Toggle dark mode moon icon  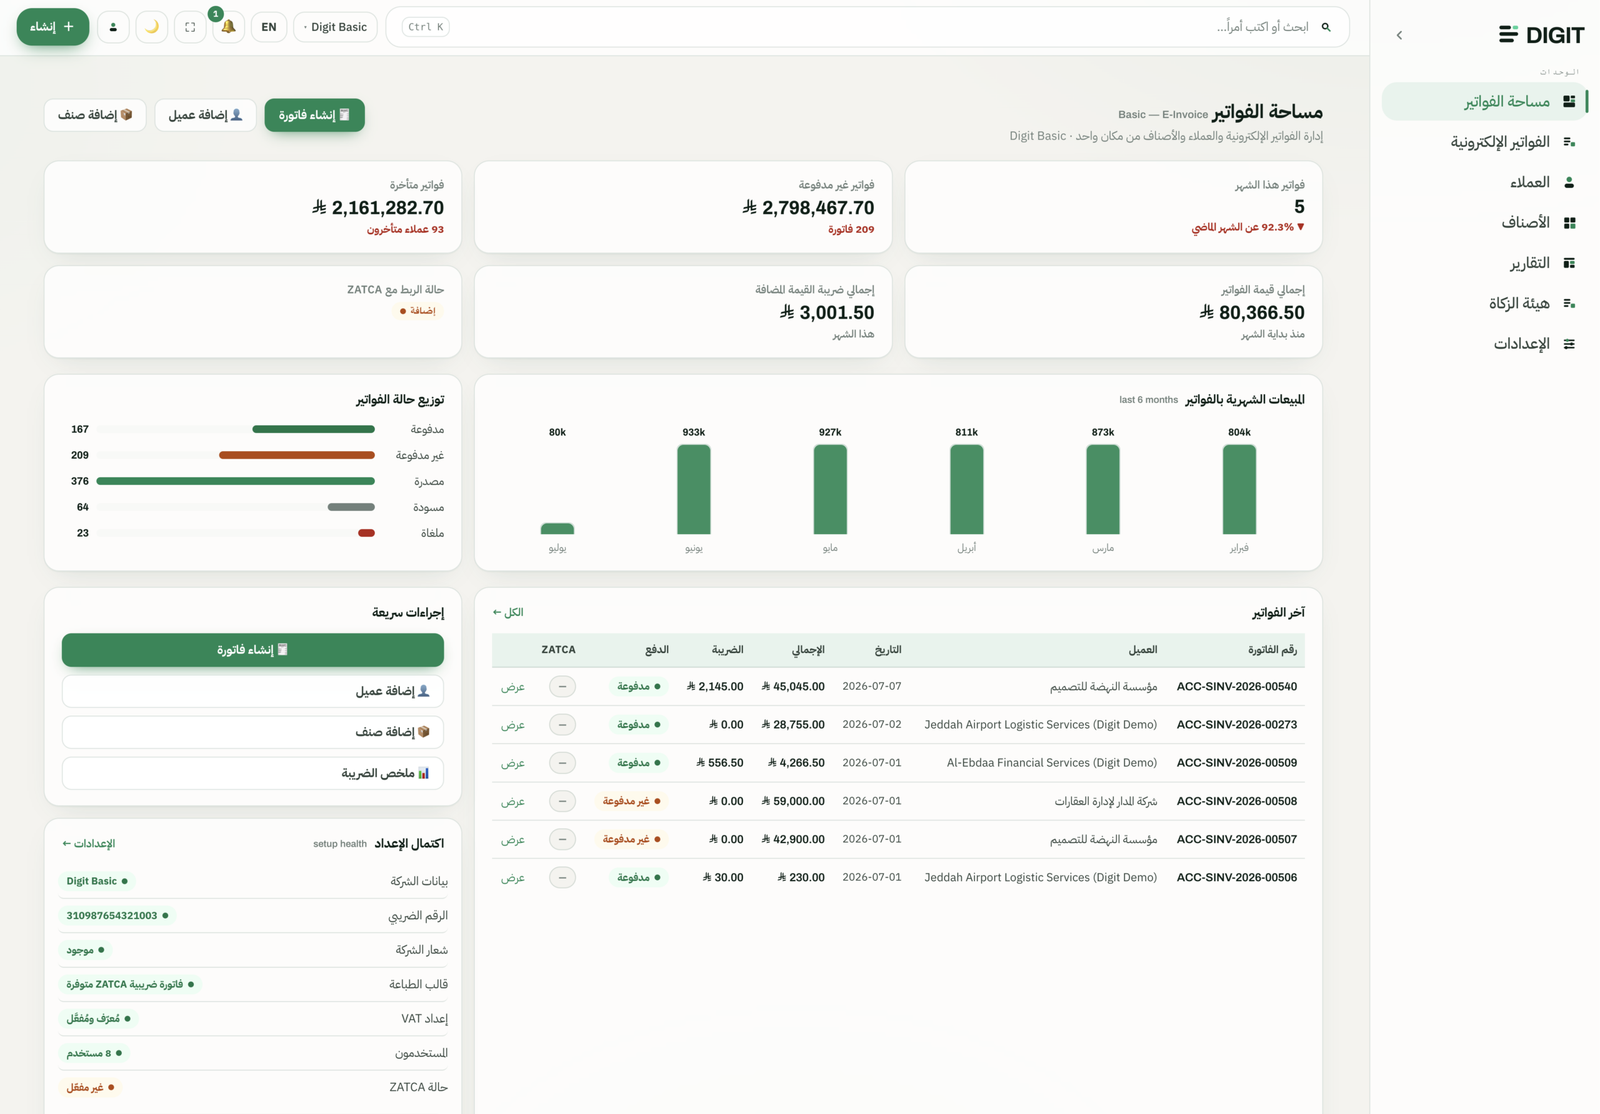pyautogui.click(x=152, y=27)
